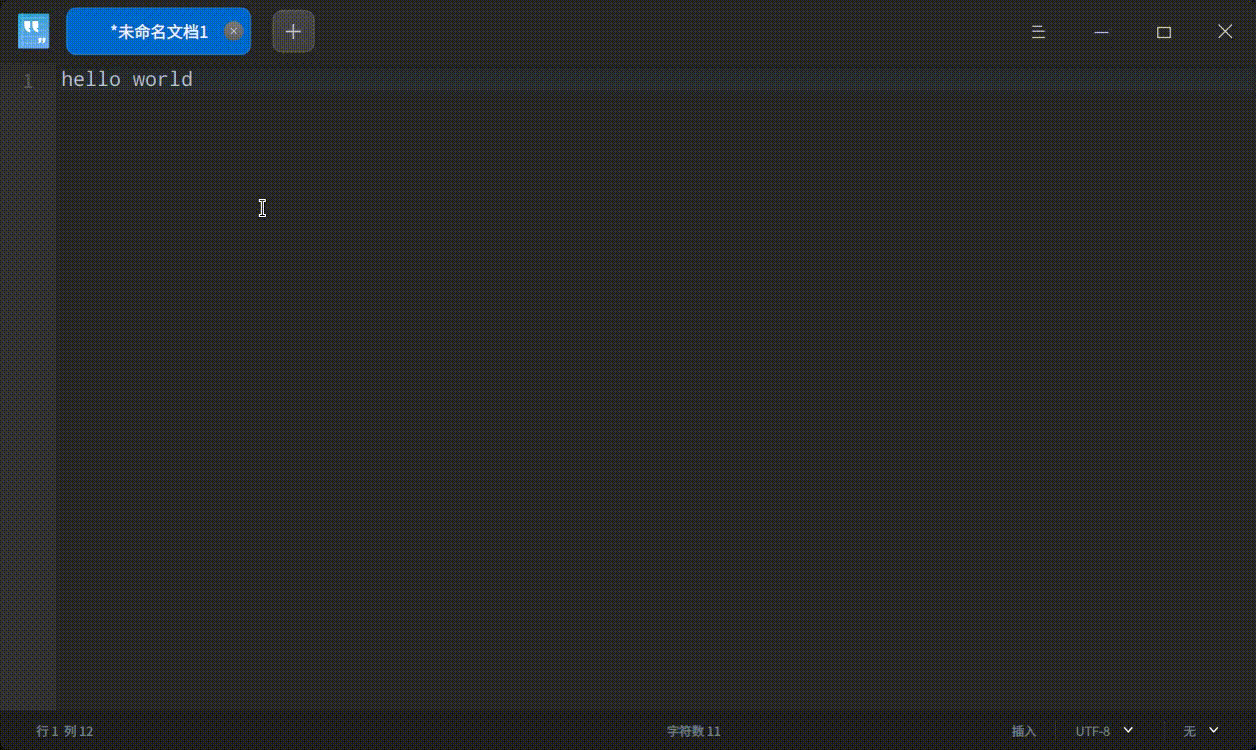Select the *未命名文档1 document tab
1256x750 pixels.
150,31
